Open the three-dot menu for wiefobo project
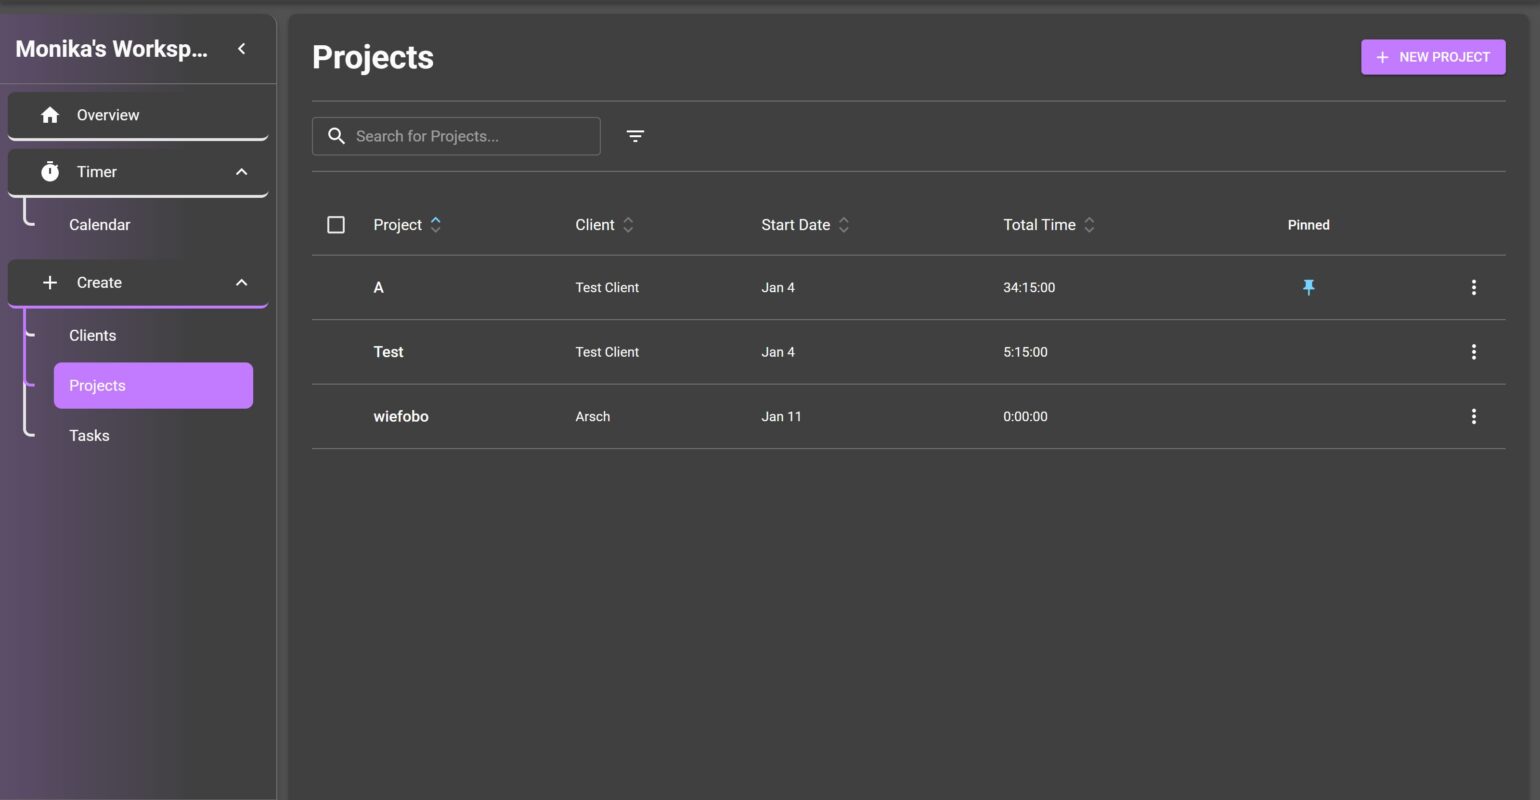The image size is (1540, 800). click(x=1473, y=416)
